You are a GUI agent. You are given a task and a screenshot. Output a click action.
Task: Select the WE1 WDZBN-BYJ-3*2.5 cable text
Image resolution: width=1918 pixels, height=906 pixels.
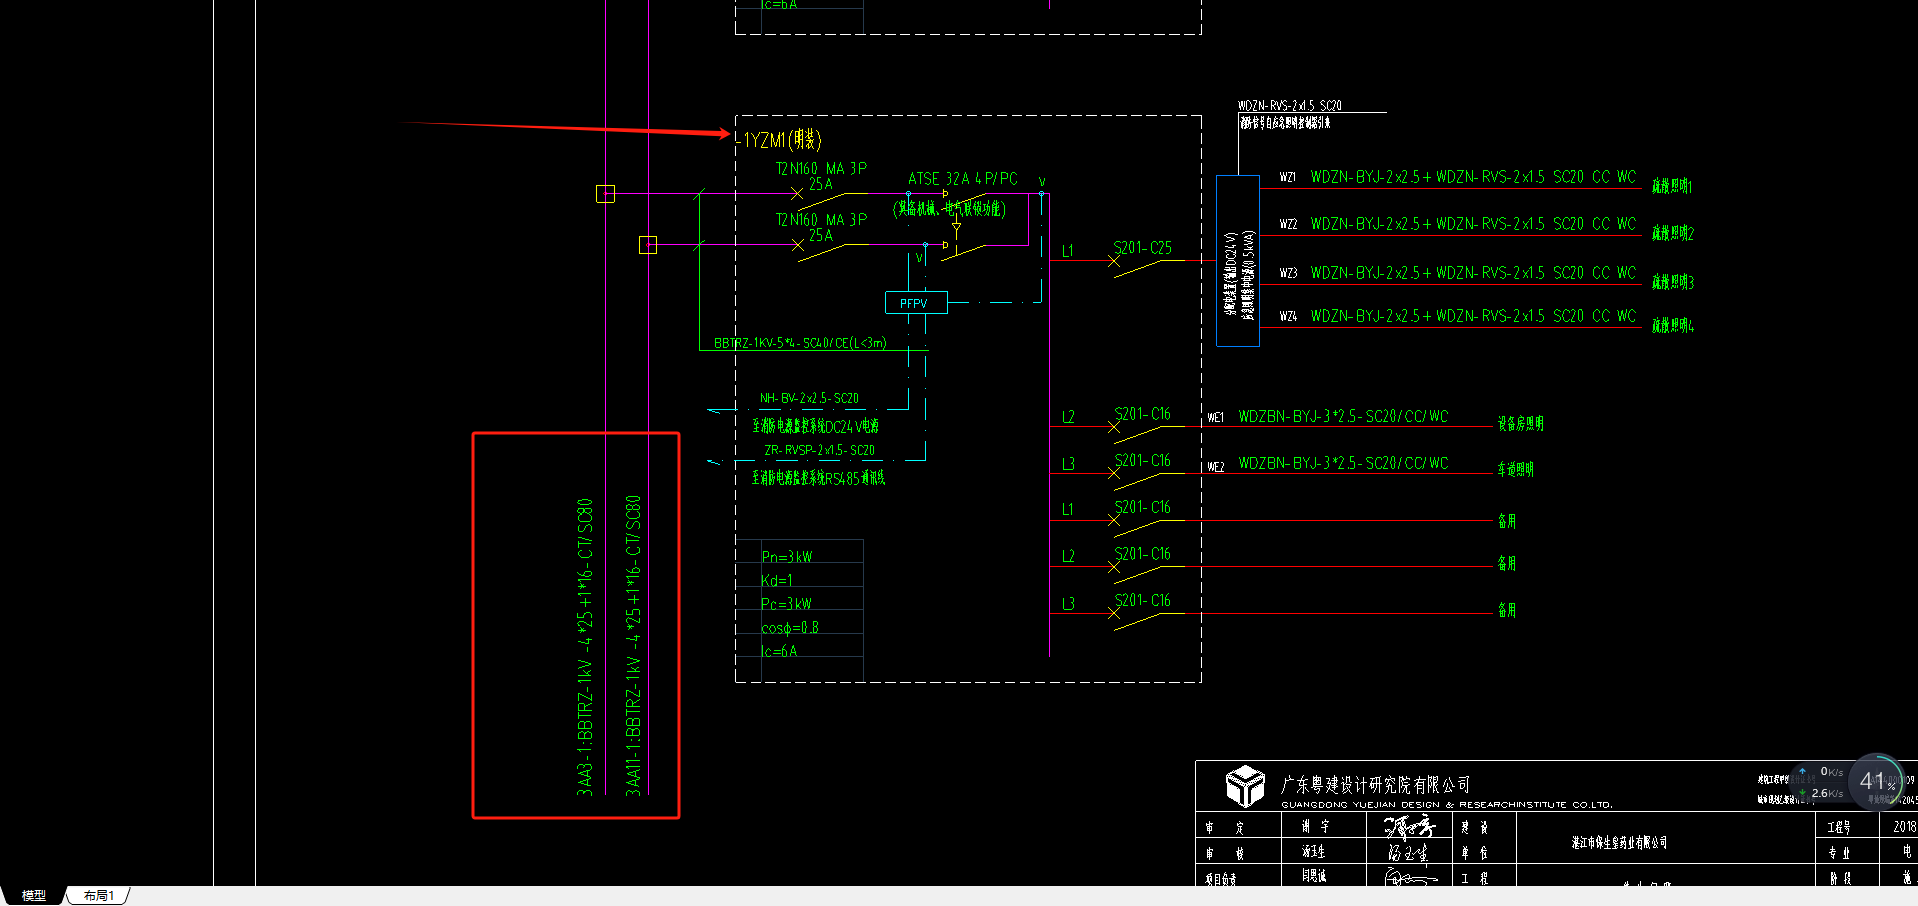coord(1343,416)
